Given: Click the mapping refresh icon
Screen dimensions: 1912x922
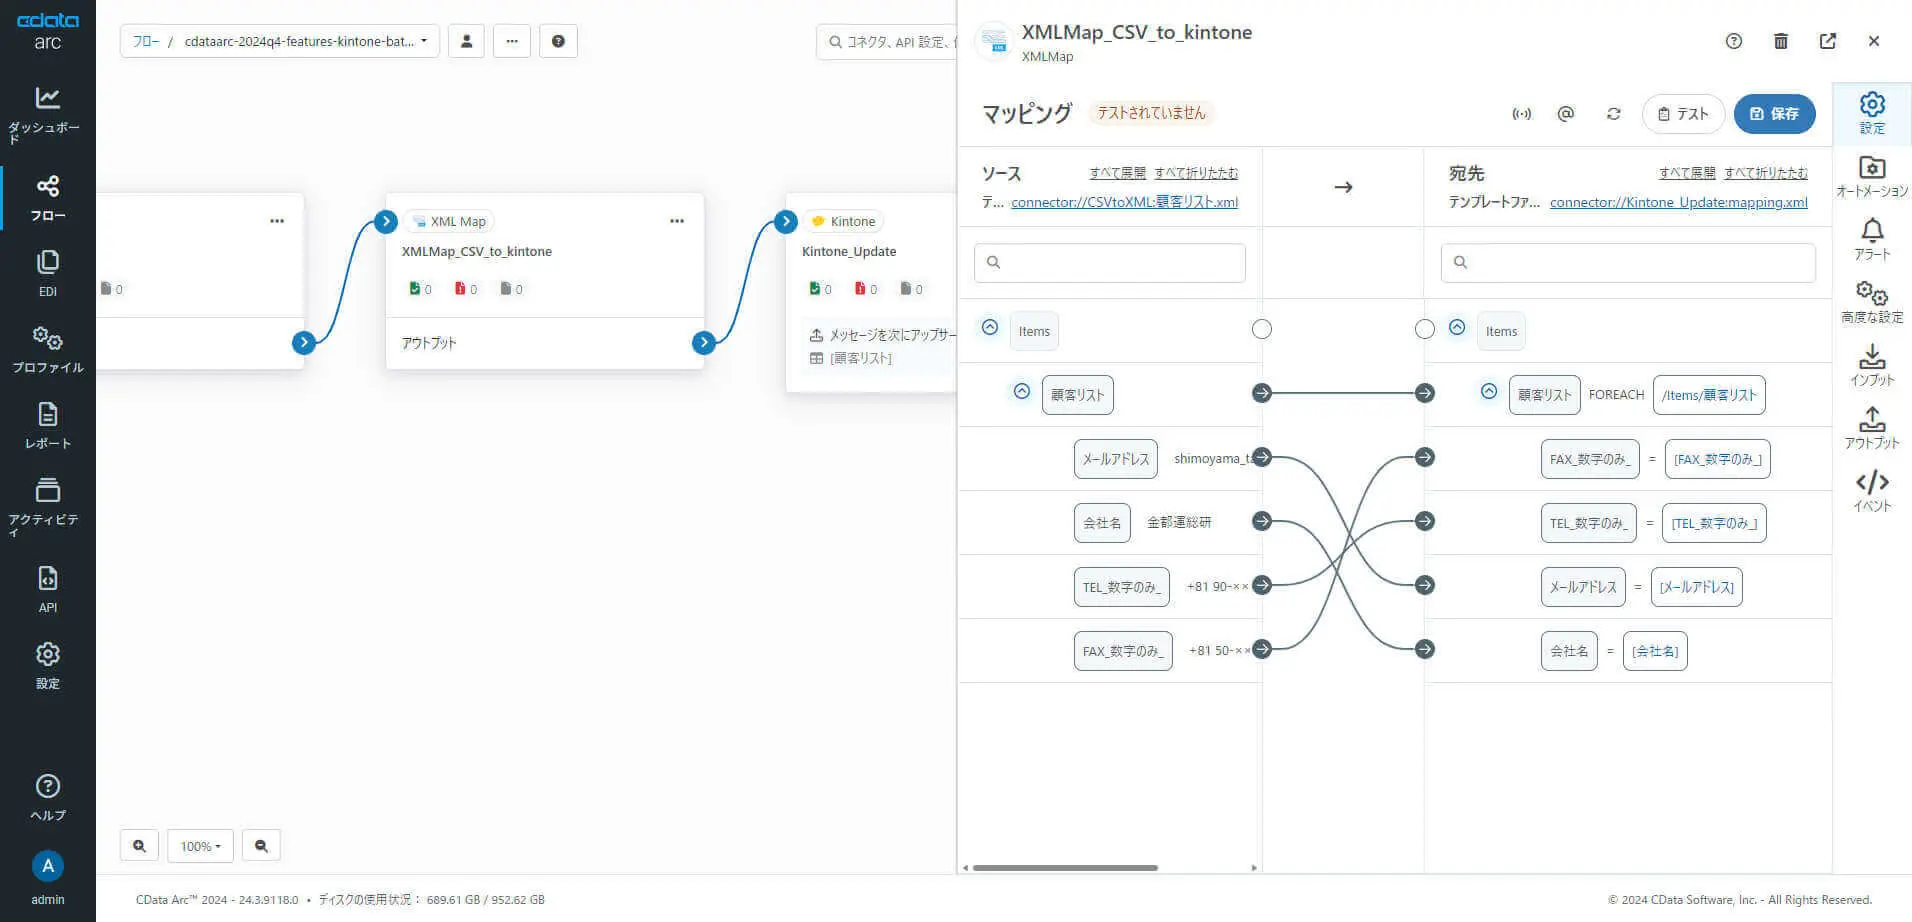Looking at the screenshot, I should point(1613,114).
